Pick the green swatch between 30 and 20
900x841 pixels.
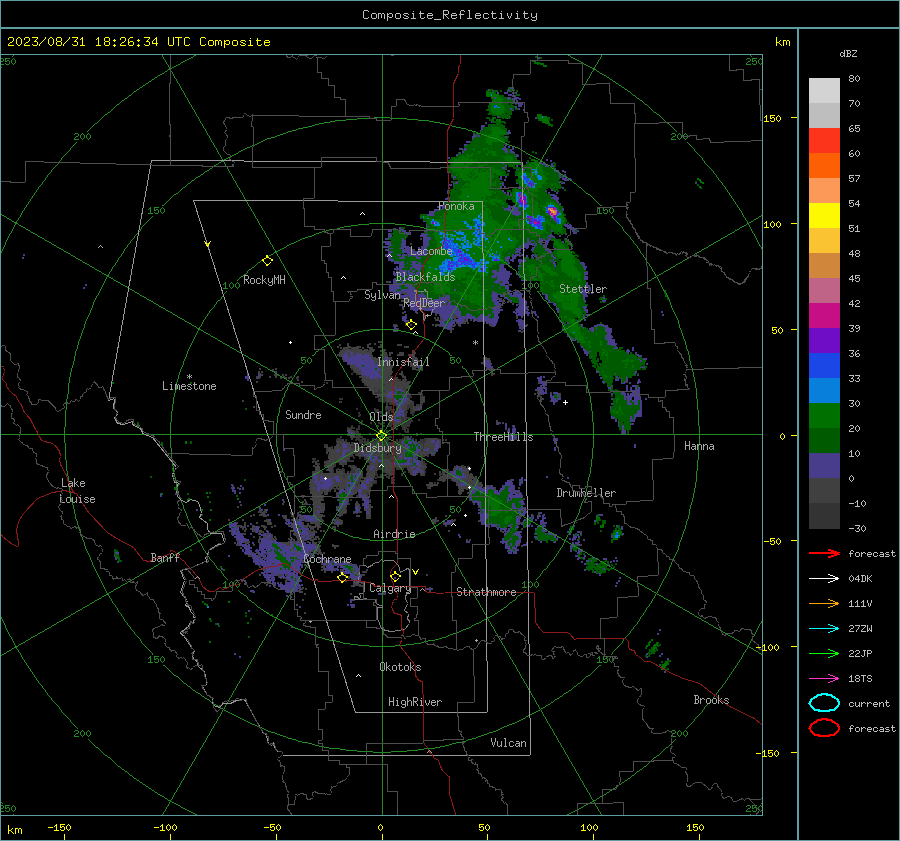pyautogui.click(x=824, y=416)
